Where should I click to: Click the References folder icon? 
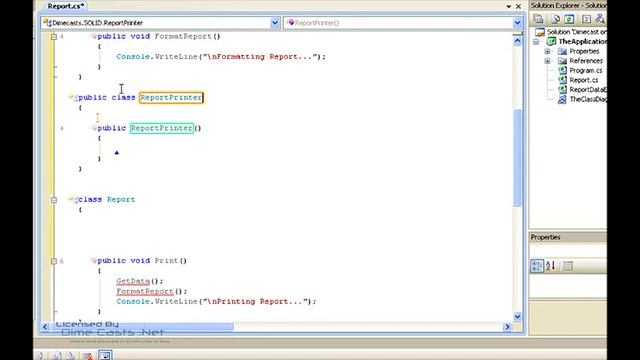562,61
